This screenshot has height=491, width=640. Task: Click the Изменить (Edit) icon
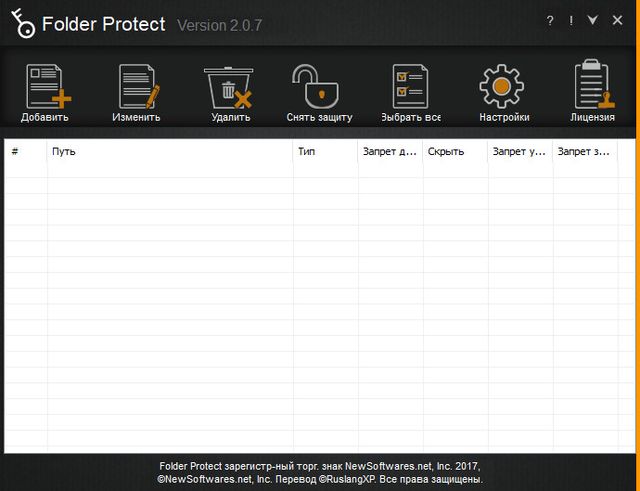tap(139, 87)
